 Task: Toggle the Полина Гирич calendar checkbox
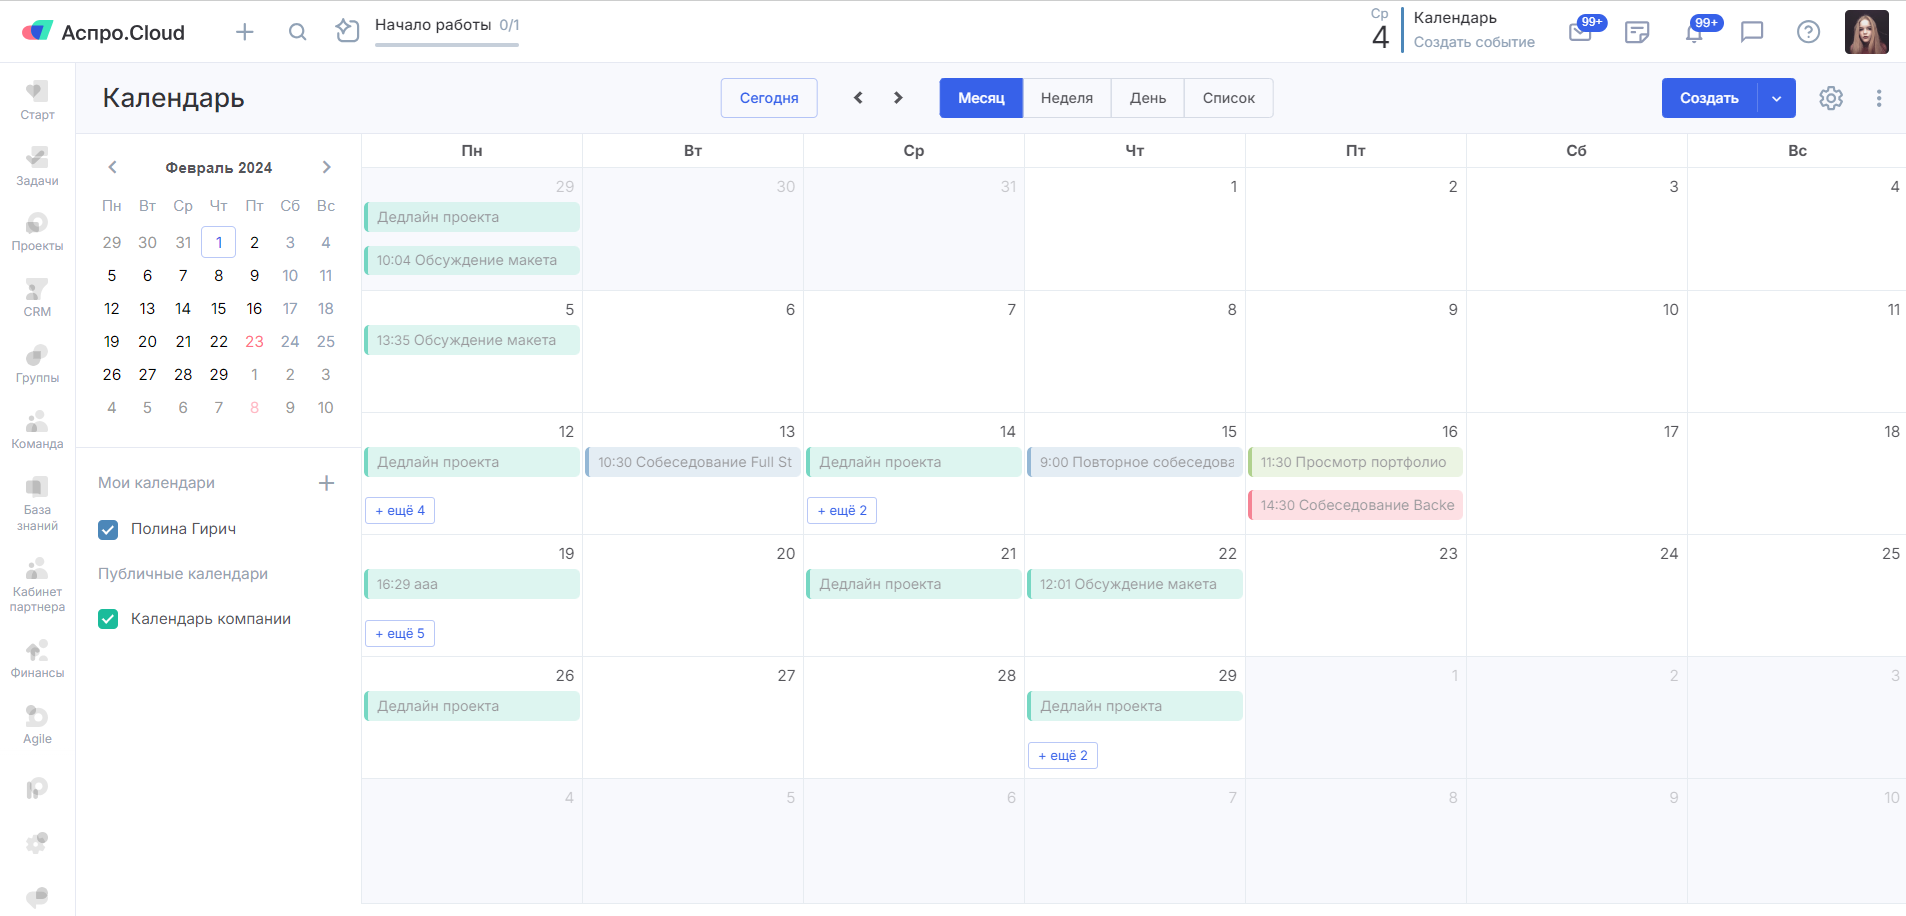(108, 529)
